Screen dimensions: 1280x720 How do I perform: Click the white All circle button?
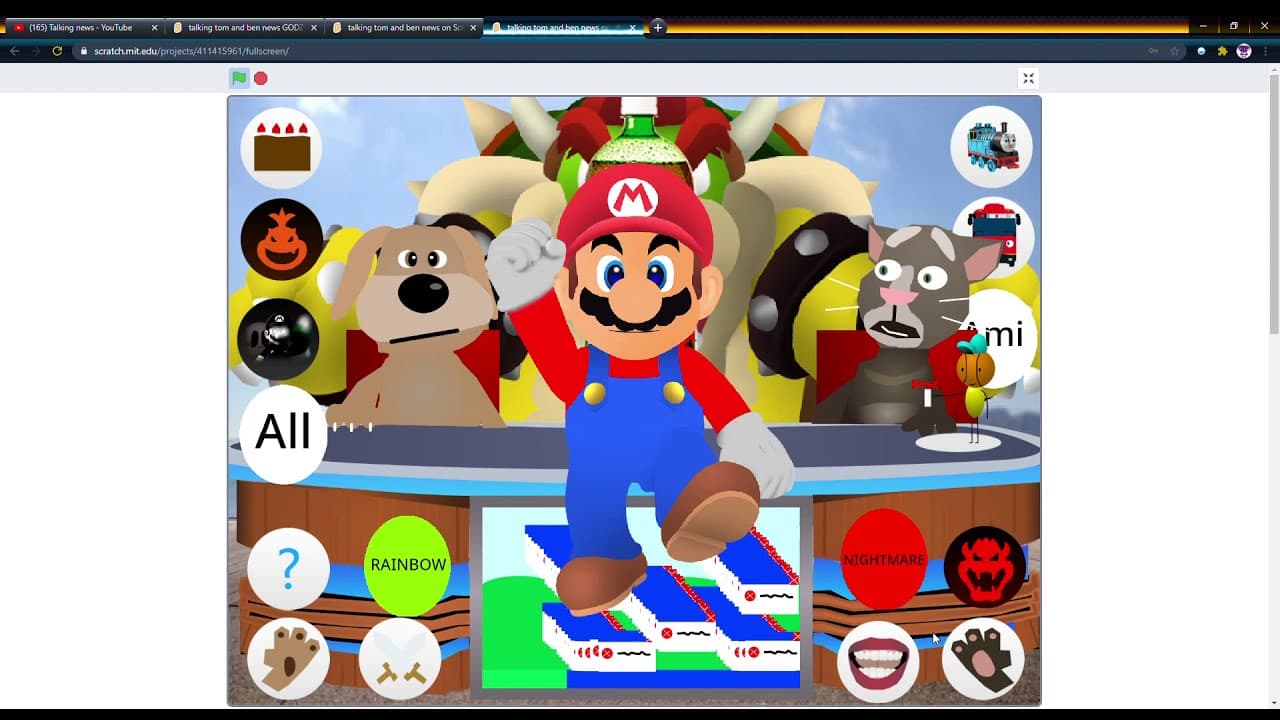coord(283,432)
